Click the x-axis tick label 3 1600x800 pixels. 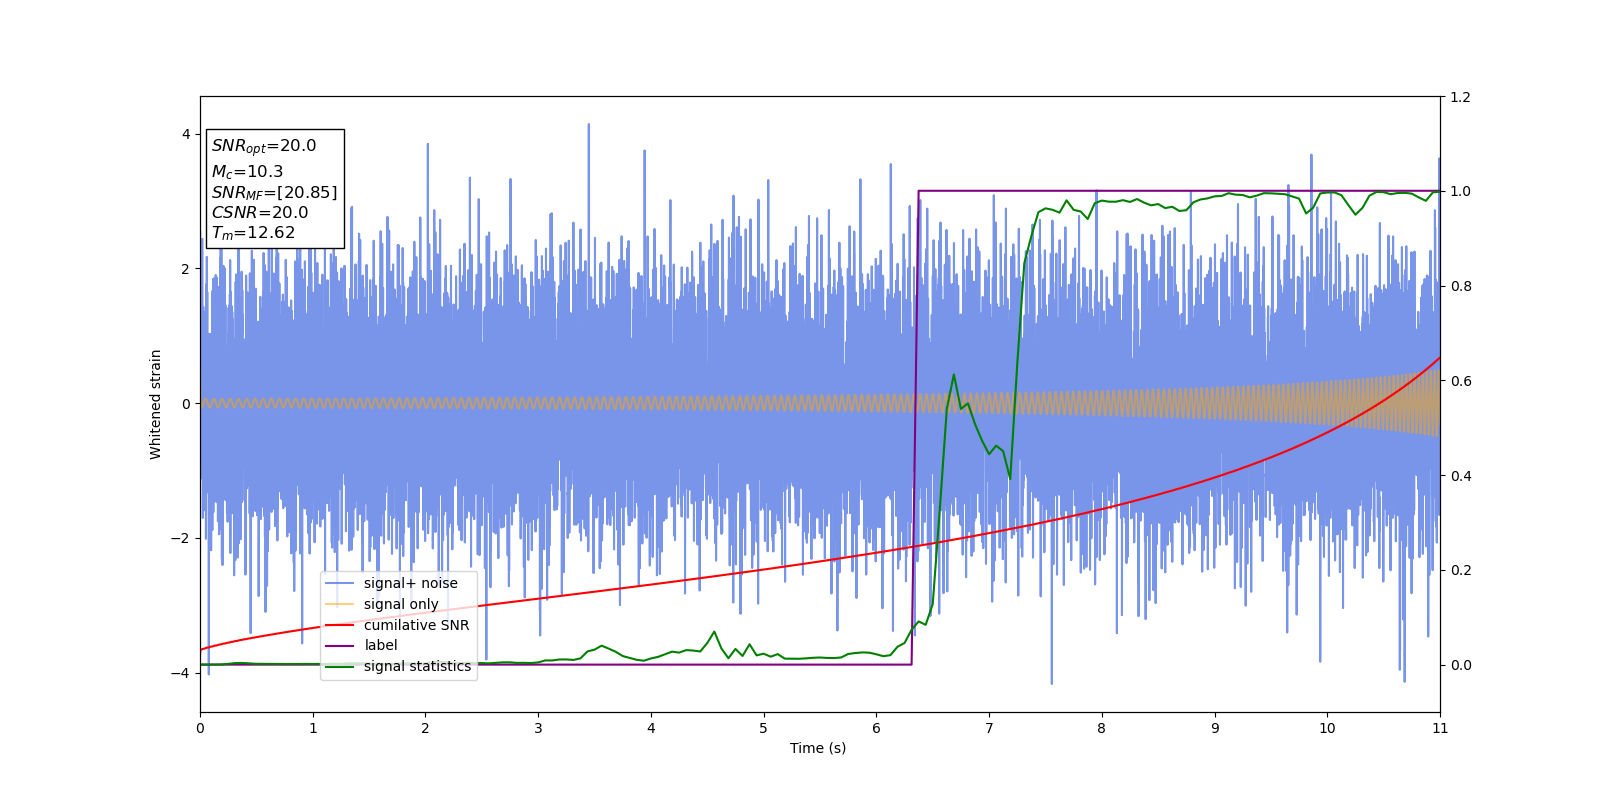click(538, 728)
